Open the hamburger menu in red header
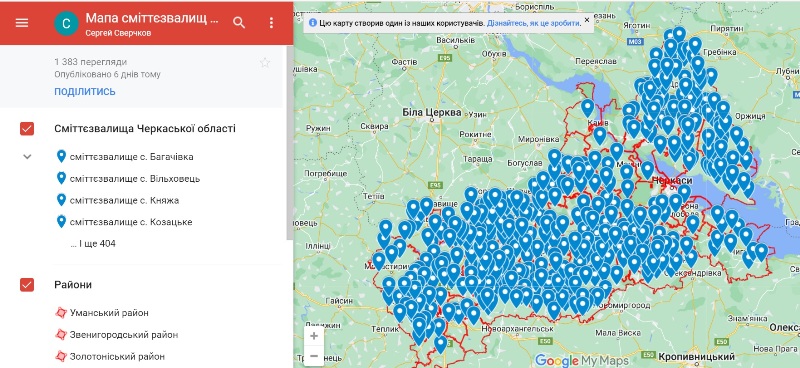The image size is (800, 368). pos(22,22)
